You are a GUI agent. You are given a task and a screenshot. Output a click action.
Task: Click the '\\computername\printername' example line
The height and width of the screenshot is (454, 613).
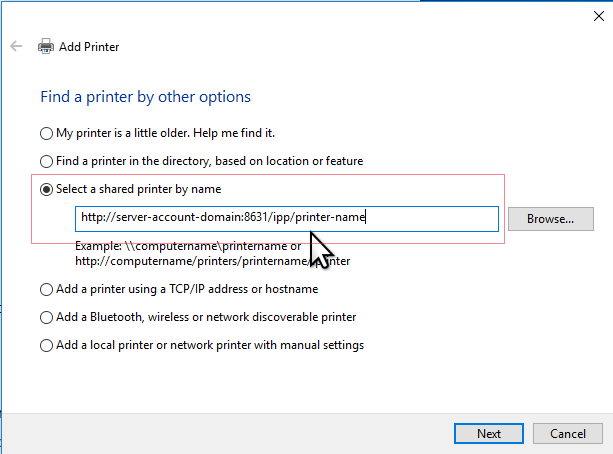click(190, 246)
